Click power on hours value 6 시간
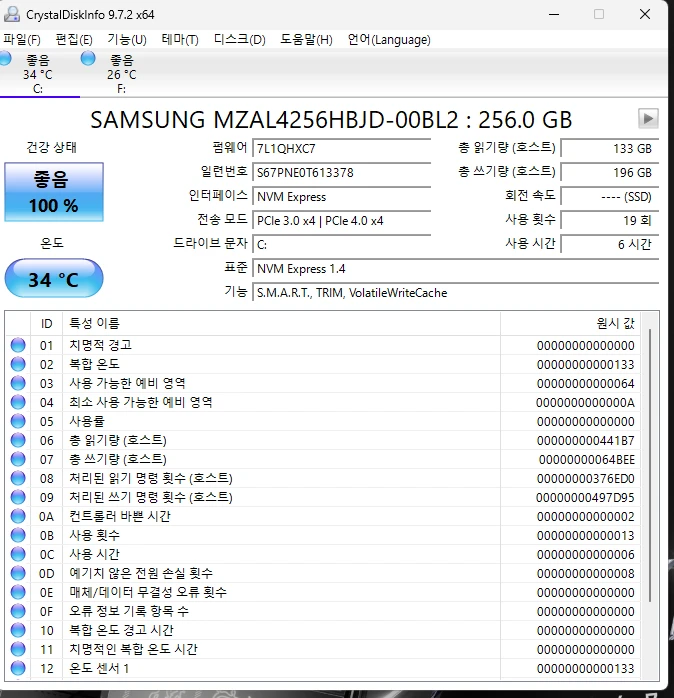 pos(609,244)
